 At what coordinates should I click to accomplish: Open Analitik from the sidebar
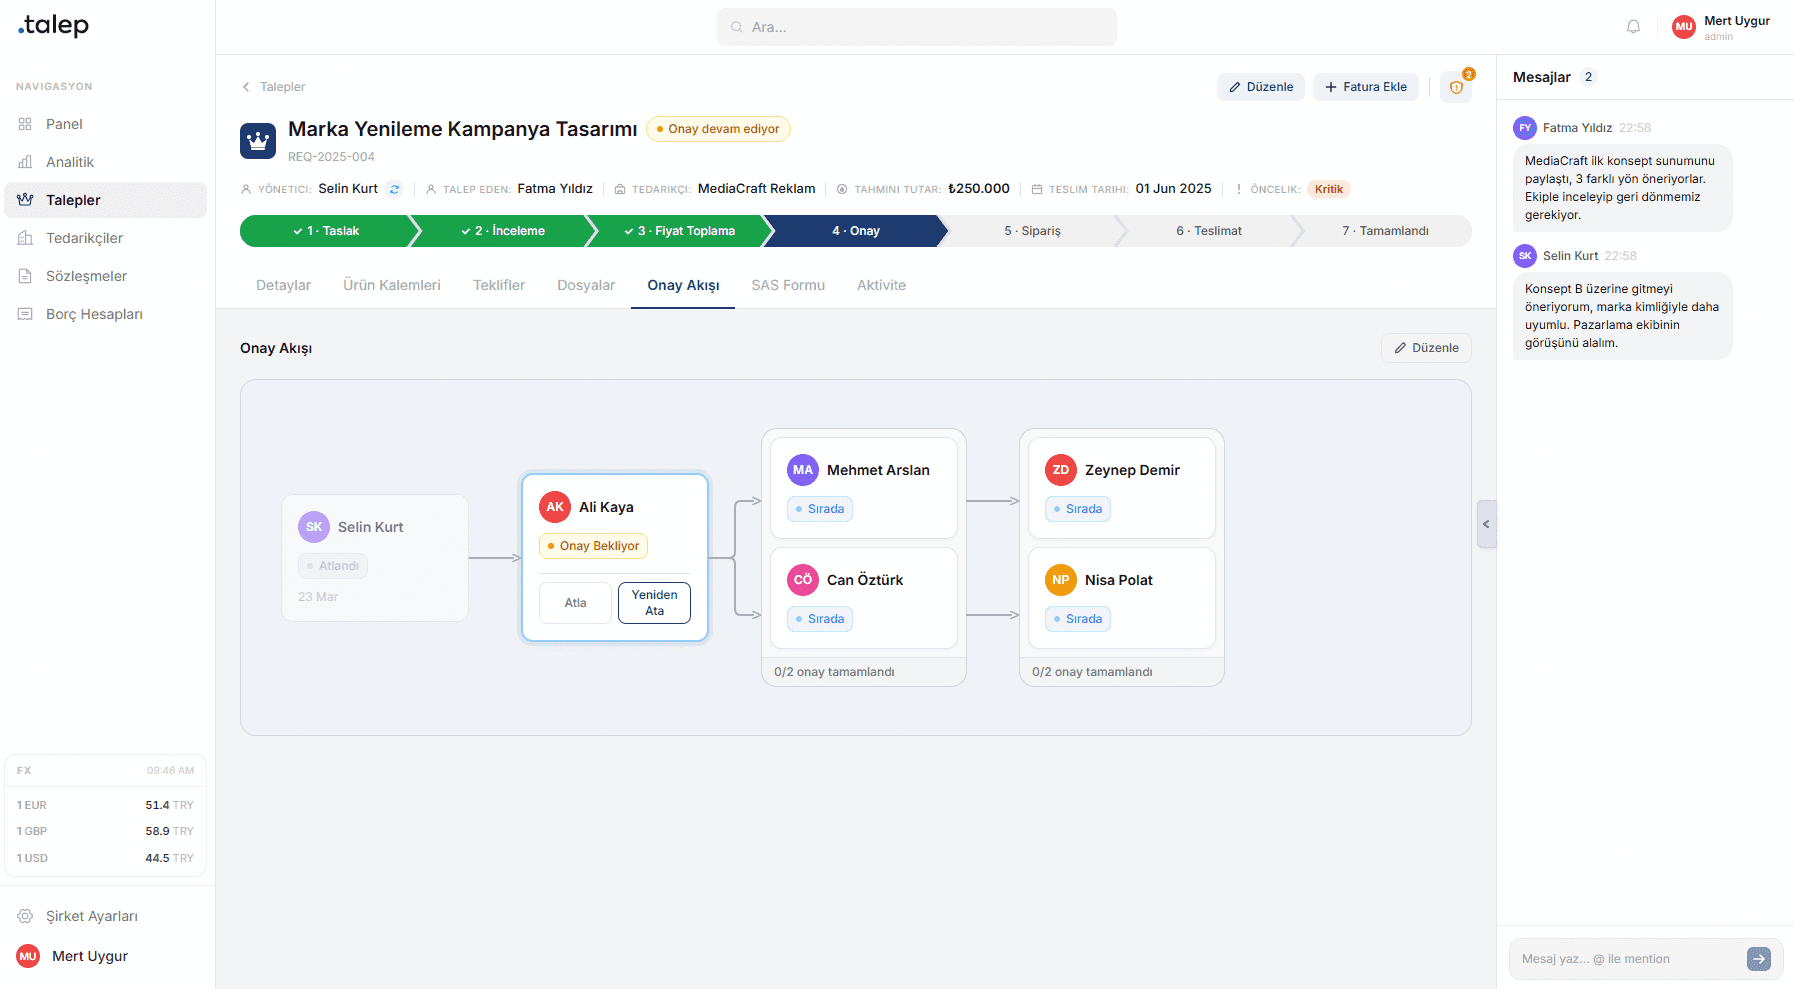(x=70, y=162)
